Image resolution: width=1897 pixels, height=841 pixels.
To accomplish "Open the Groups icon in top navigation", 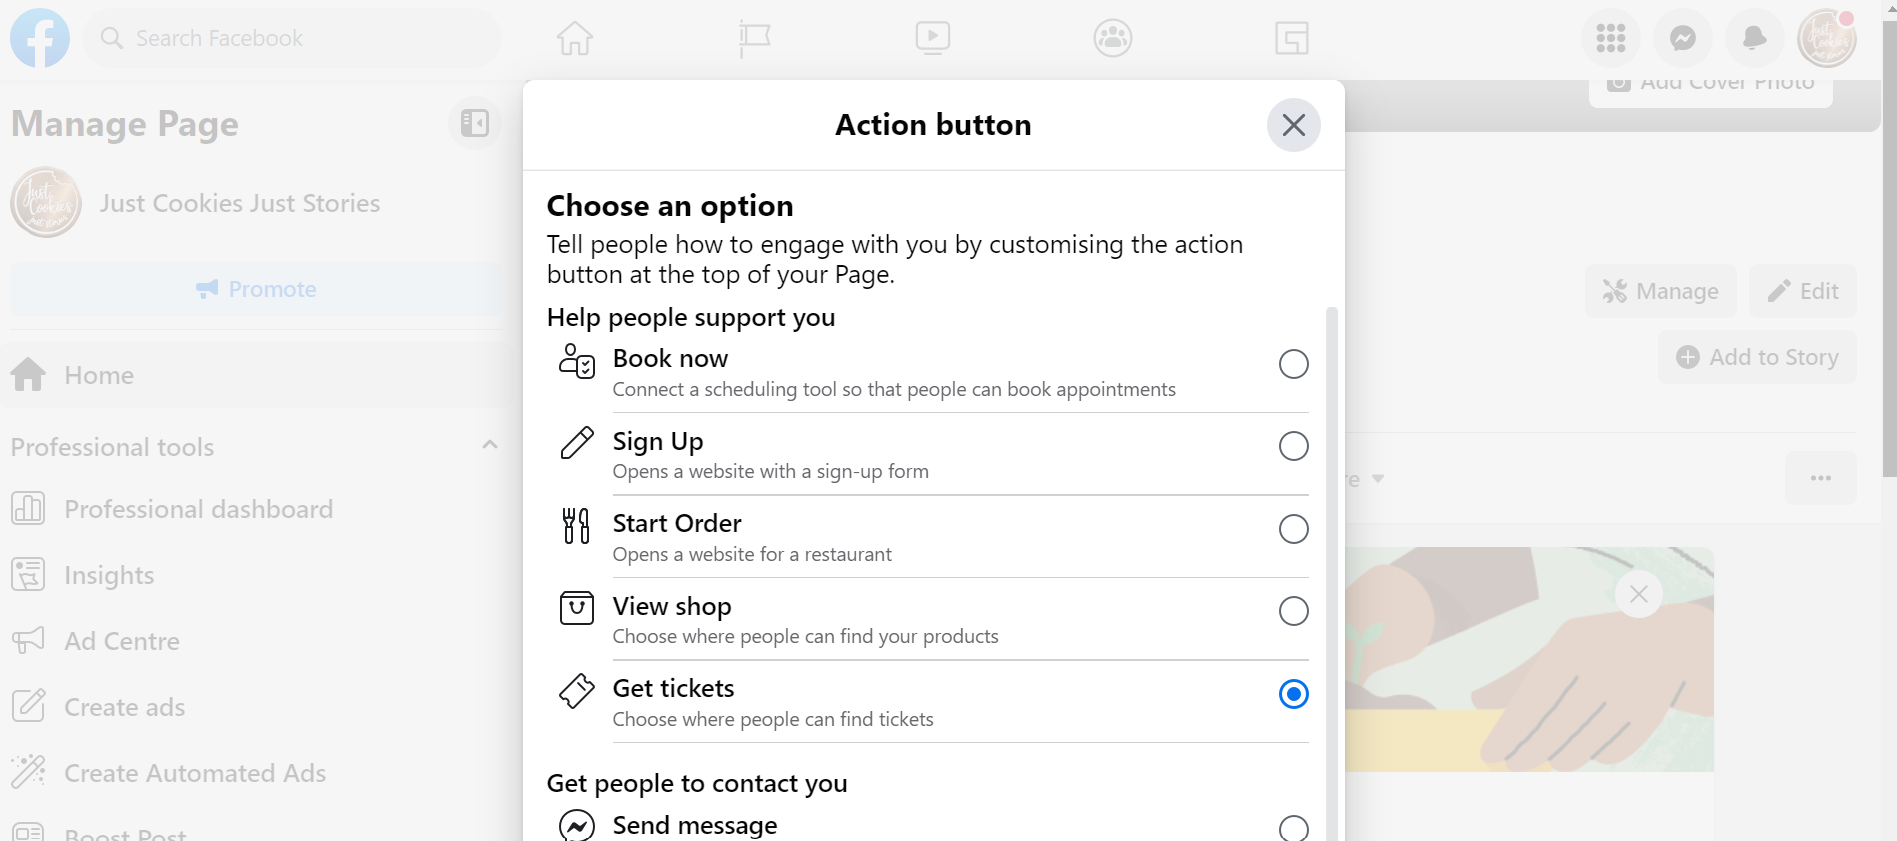I will [x=1113, y=38].
